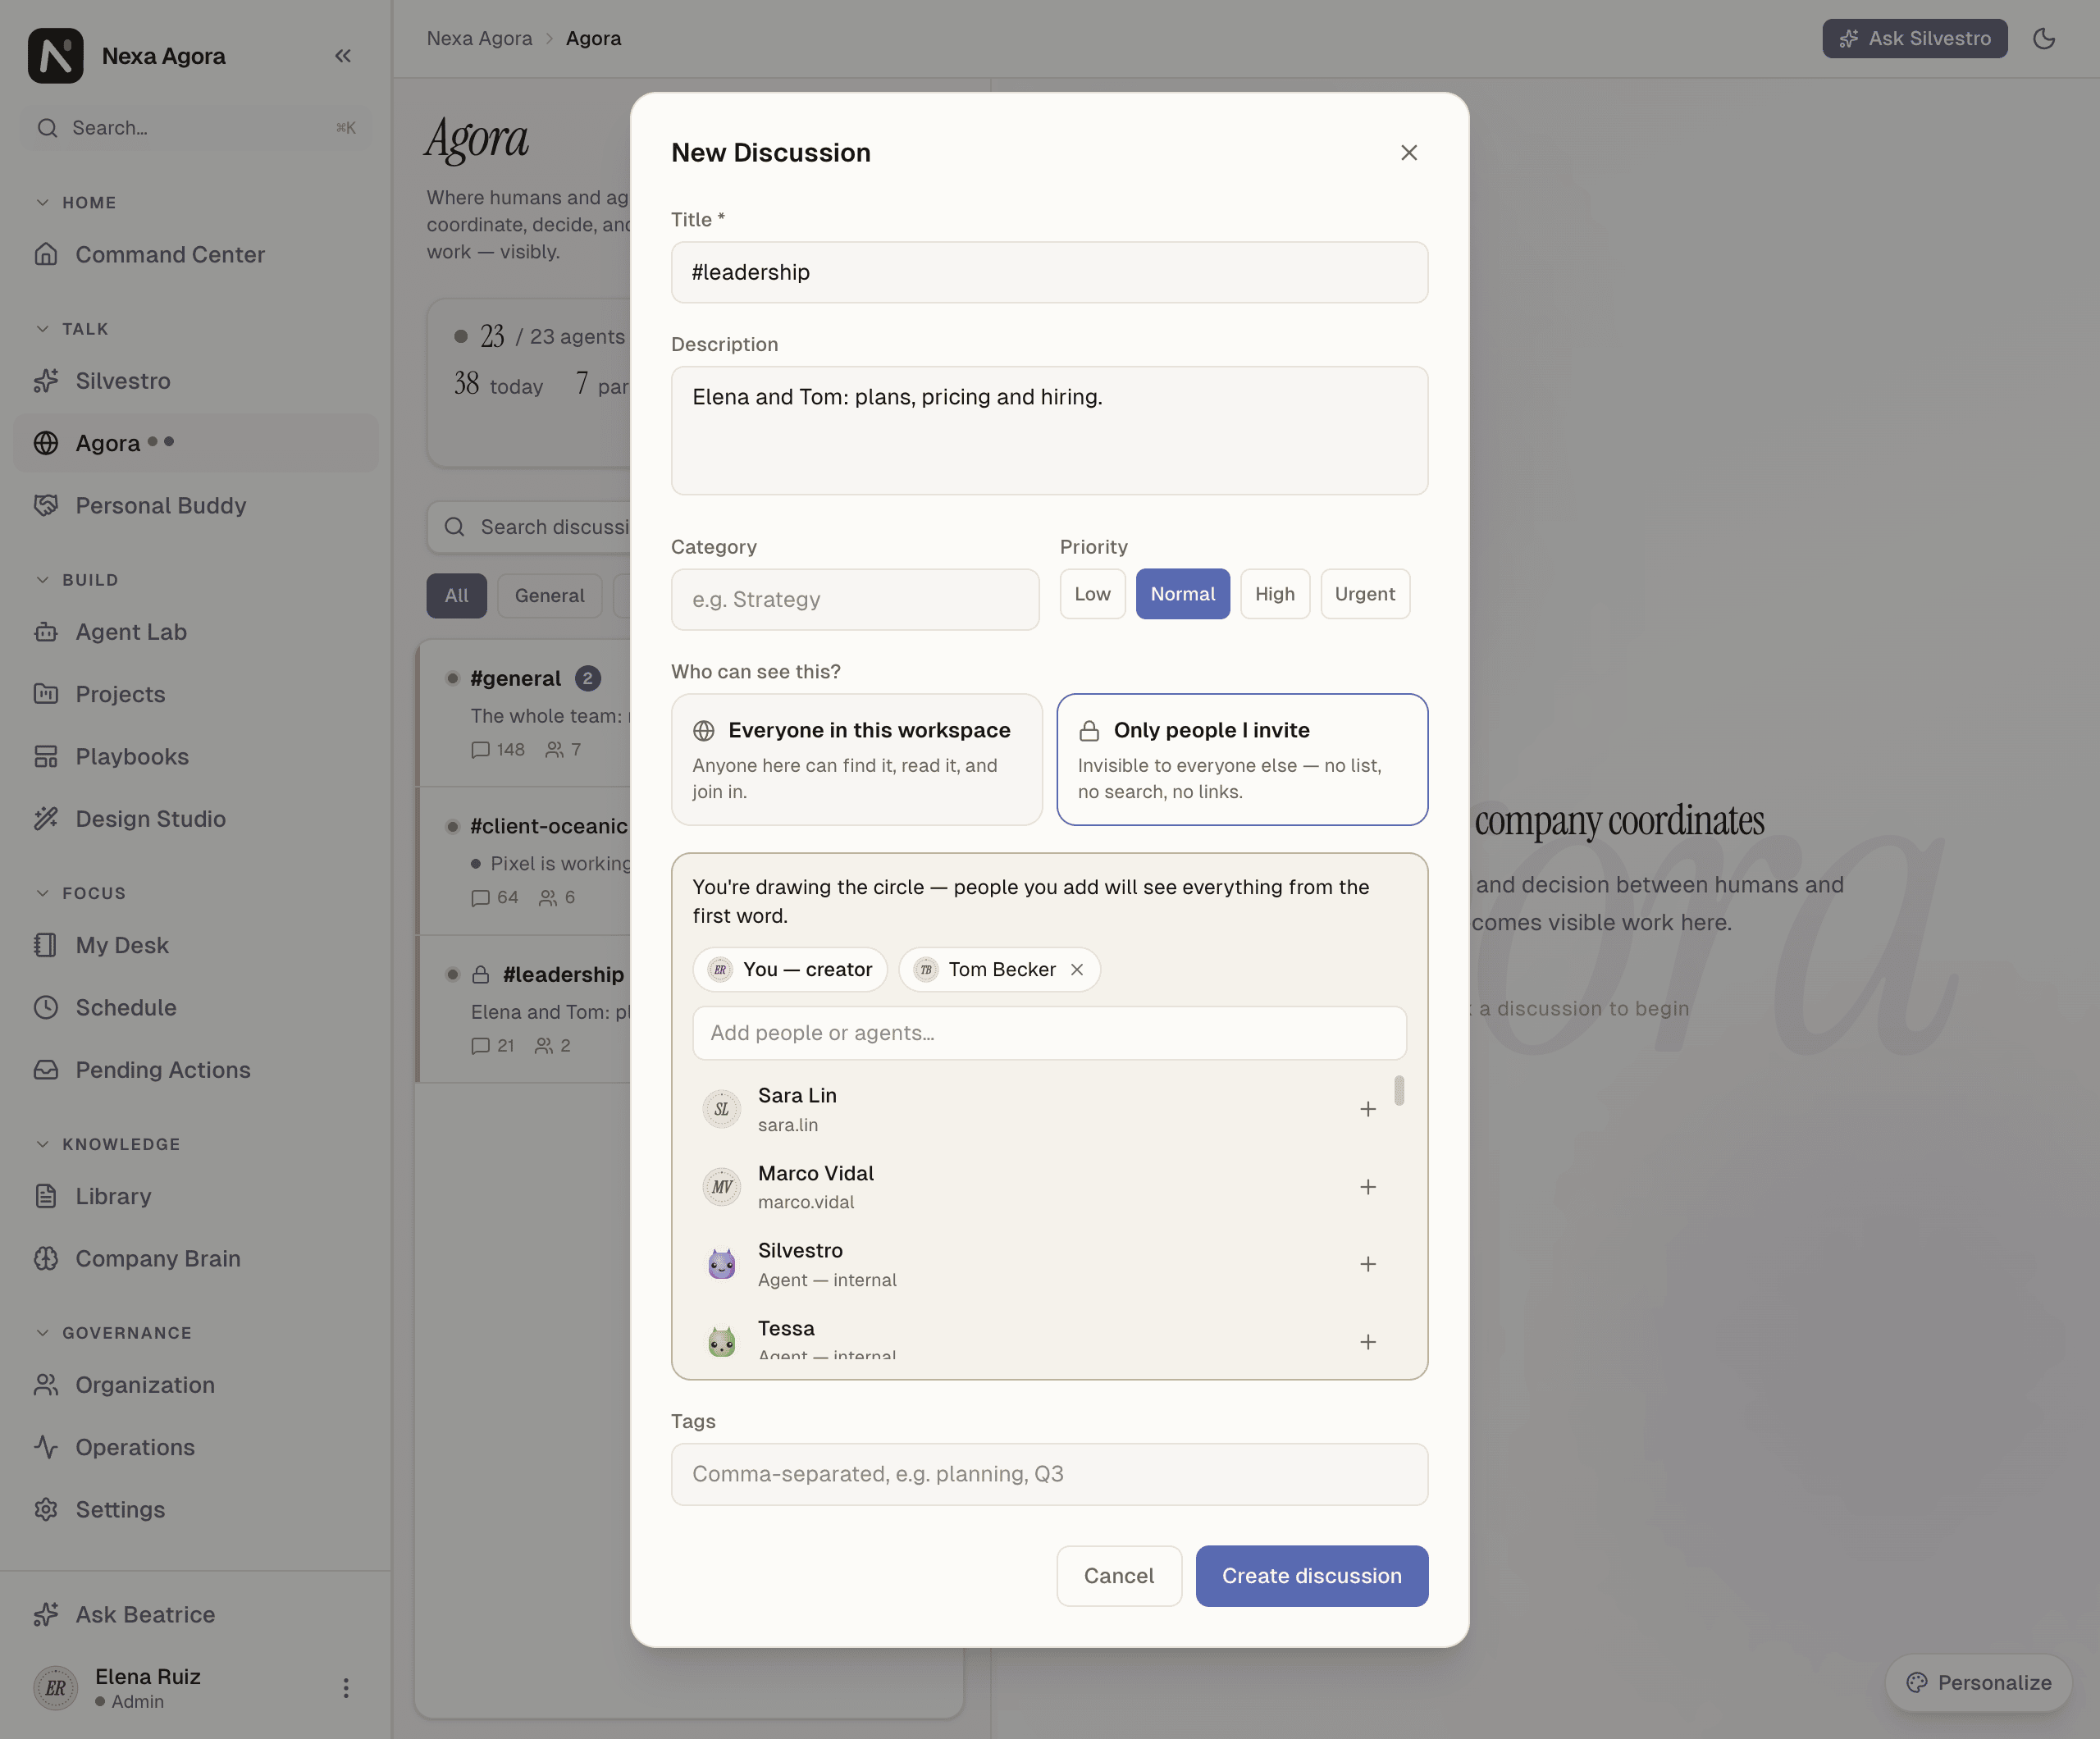This screenshot has width=2100, height=1739.
Task: Remove Tom Becker from invited people
Action: pos(1077,970)
